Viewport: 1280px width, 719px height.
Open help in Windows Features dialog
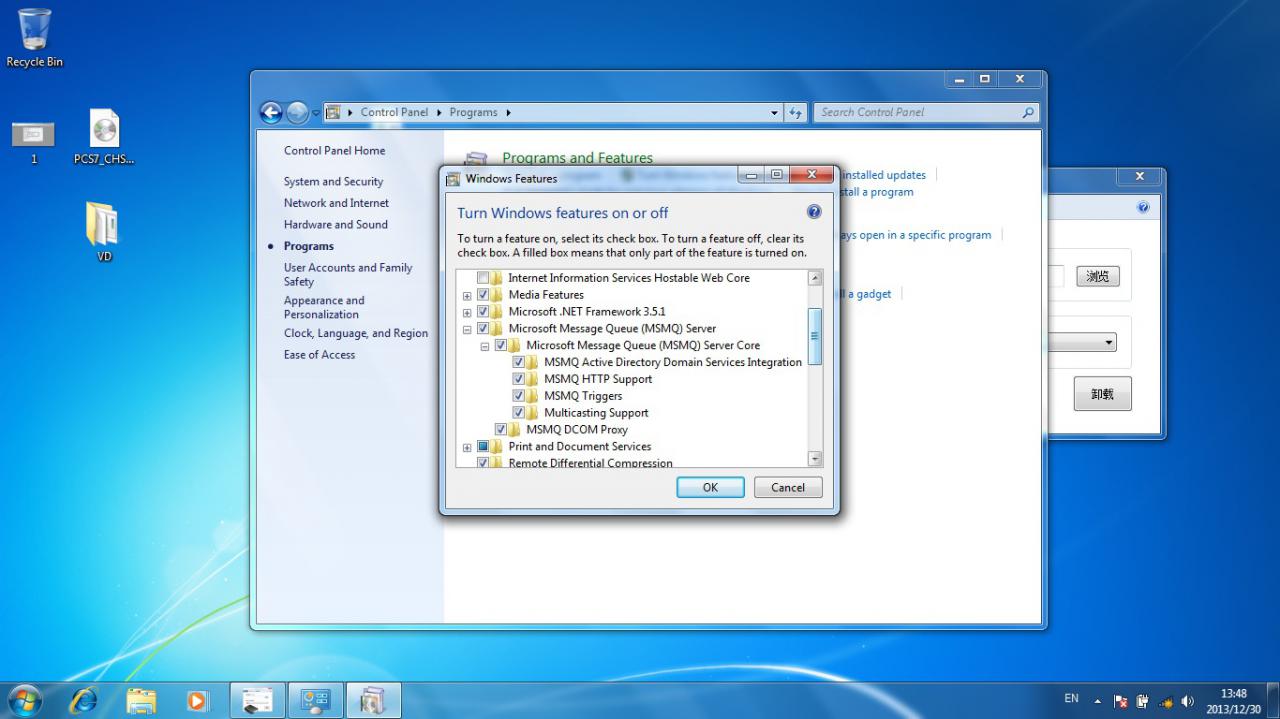pos(814,212)
